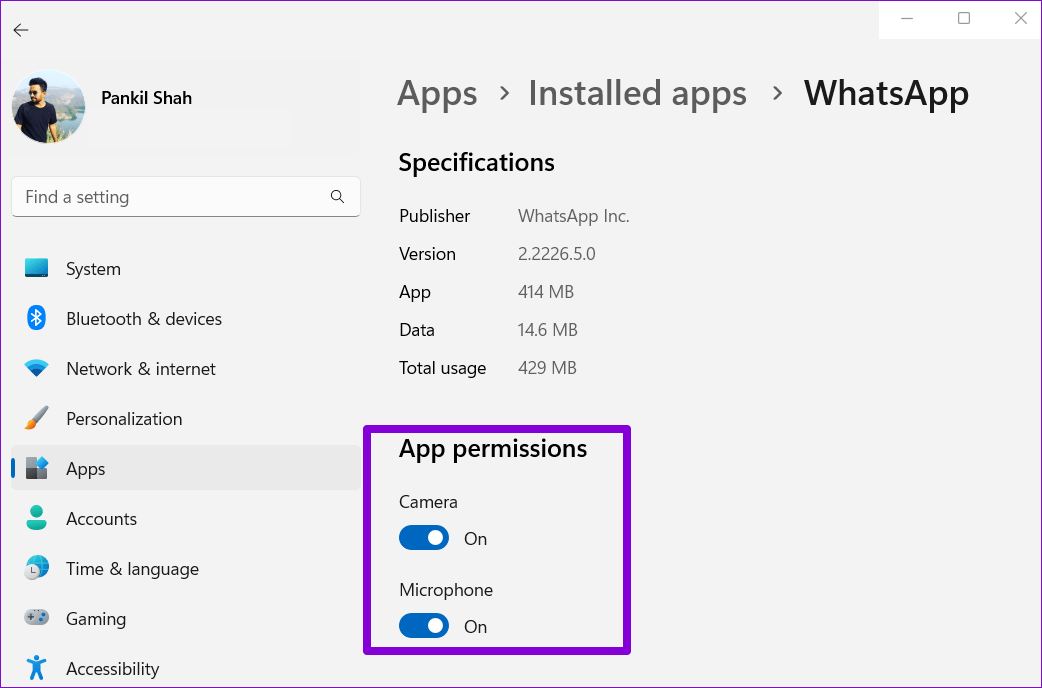Click the Time & language clock icon
The width and height of the screenshot is (1042, 688).
tap(36, 568)
